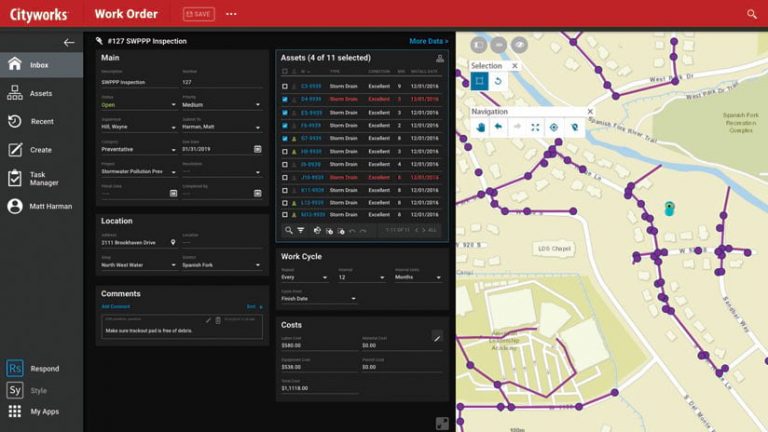Open the asset list filter icon

pyautogui.click(x=301, y=230)
